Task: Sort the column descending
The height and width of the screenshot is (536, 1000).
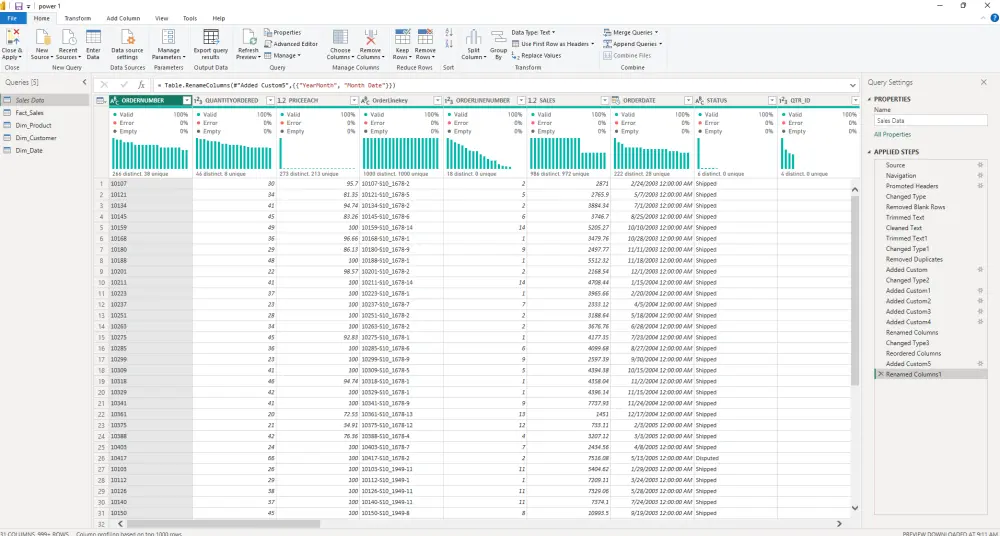Action: coord(449,43)
